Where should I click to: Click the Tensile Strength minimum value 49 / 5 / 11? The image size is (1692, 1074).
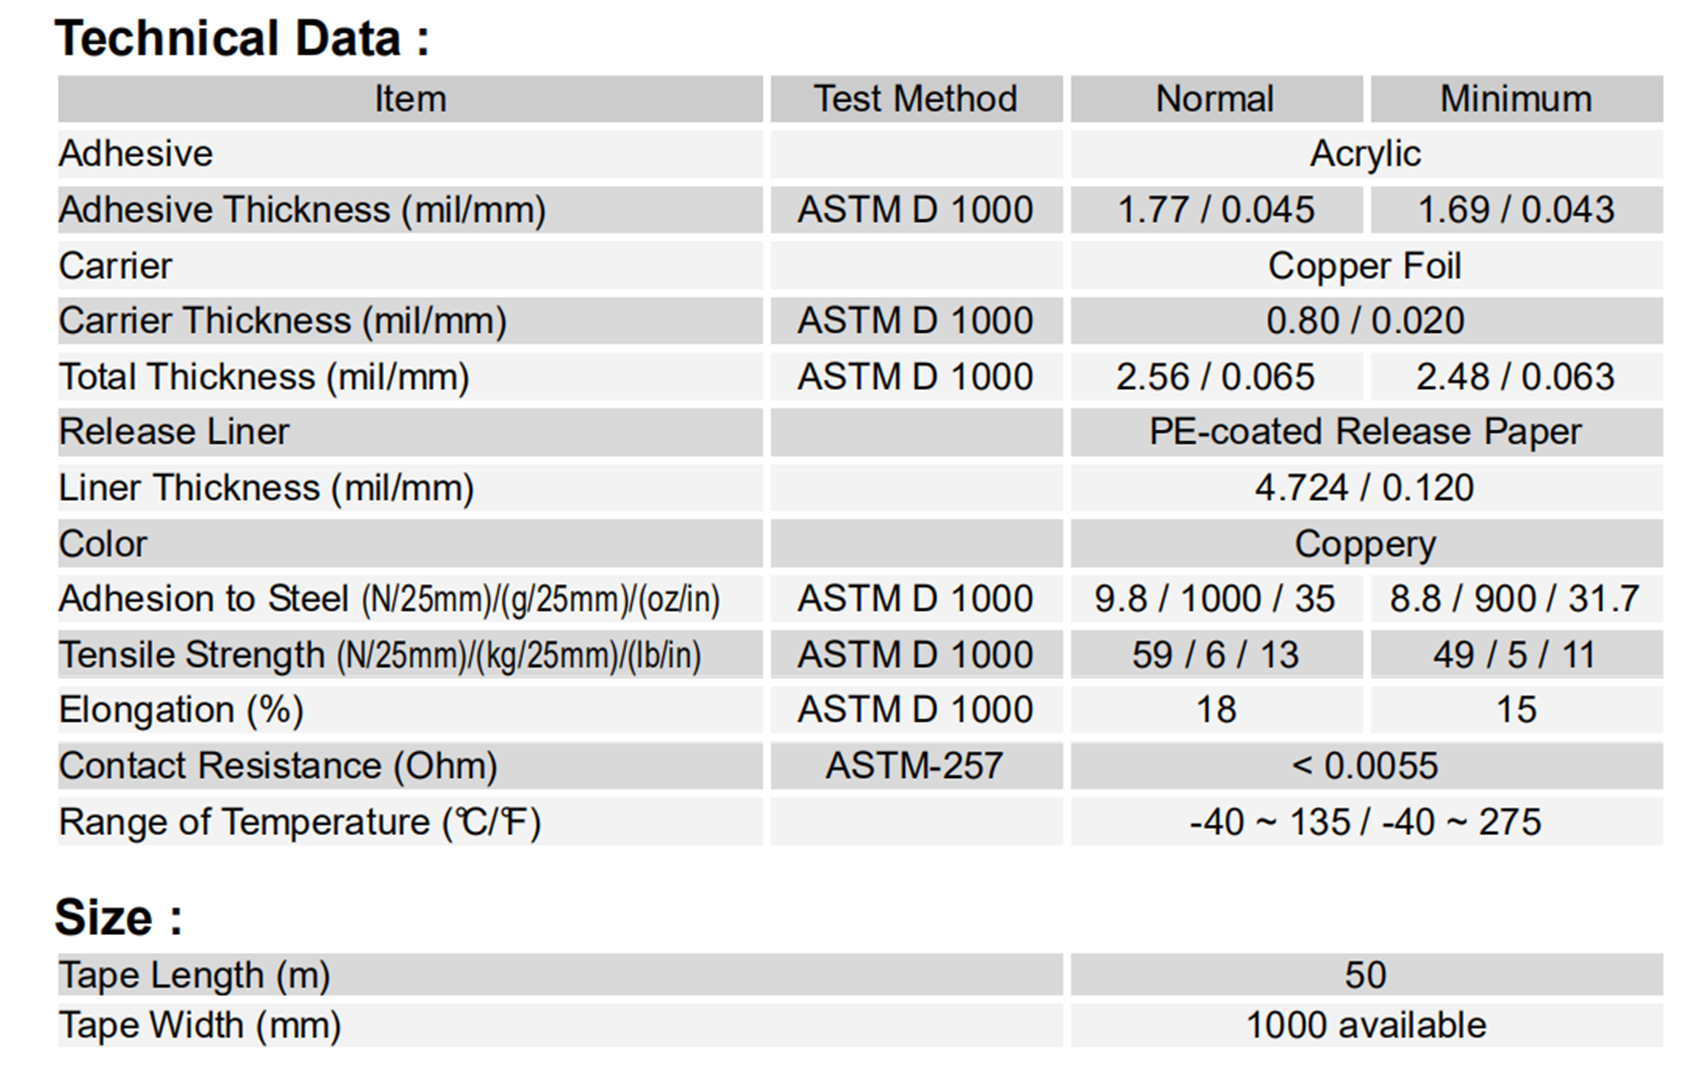[1515, 655]
